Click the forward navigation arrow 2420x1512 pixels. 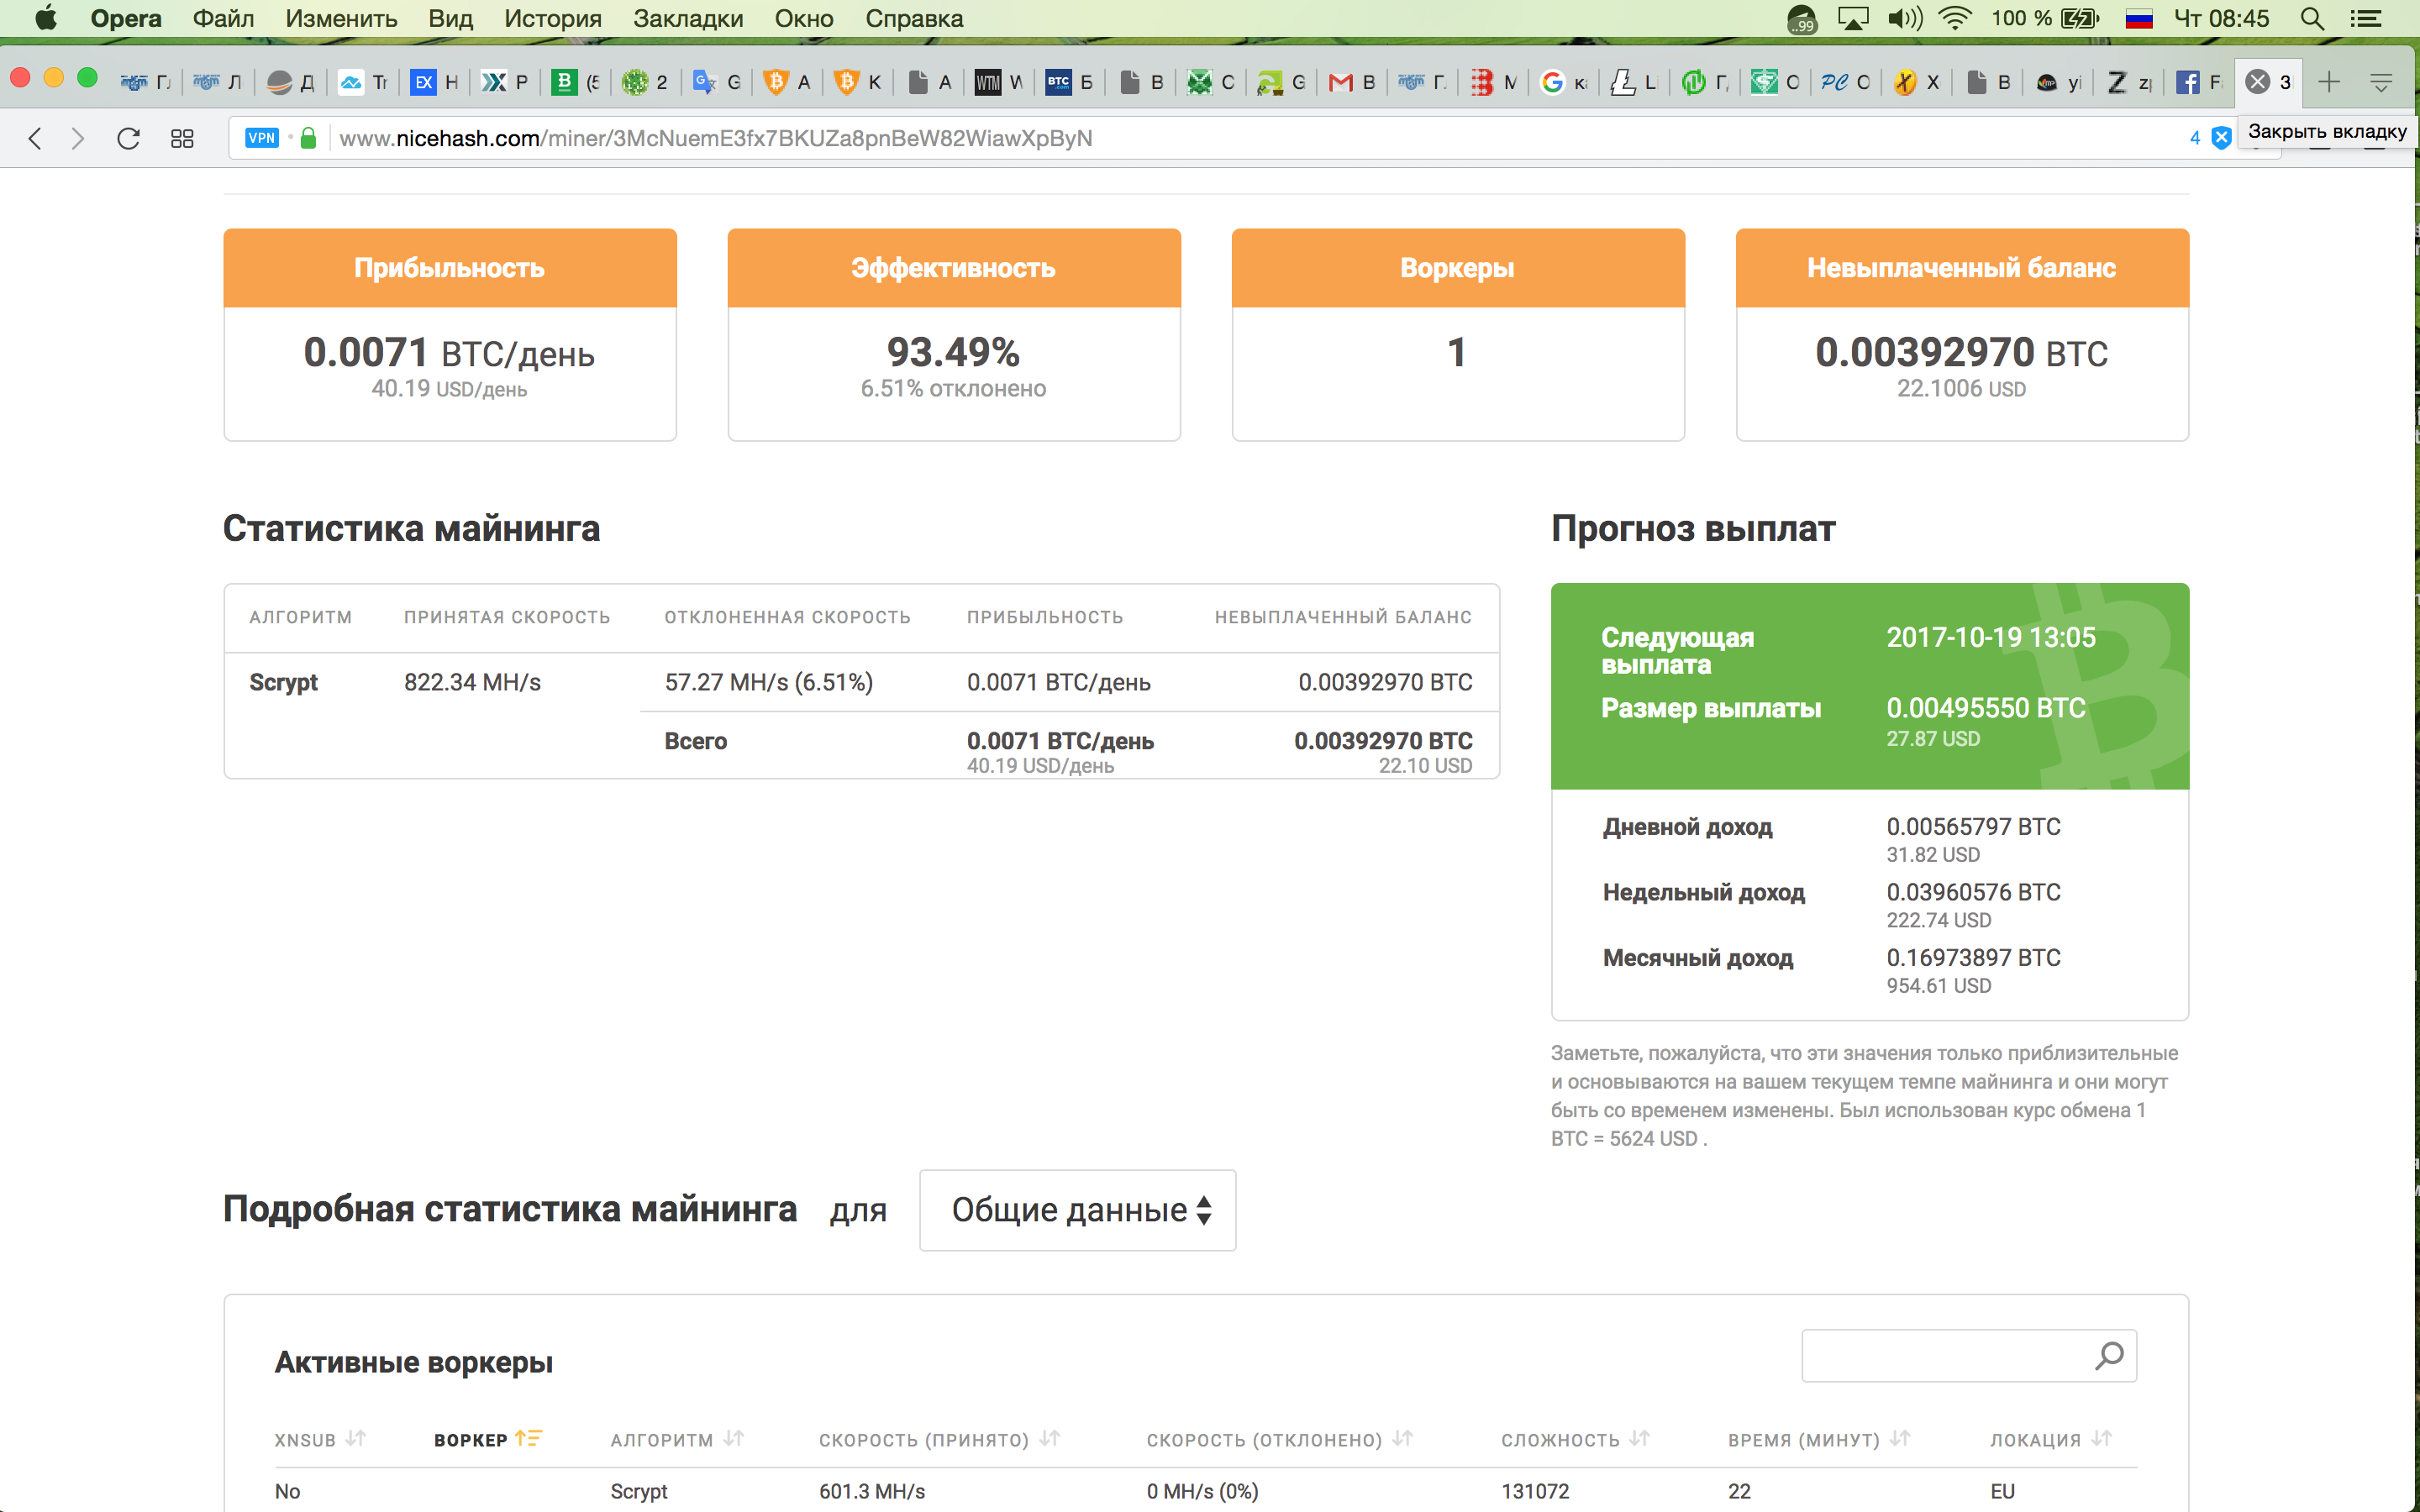click(x=78, y=138)
